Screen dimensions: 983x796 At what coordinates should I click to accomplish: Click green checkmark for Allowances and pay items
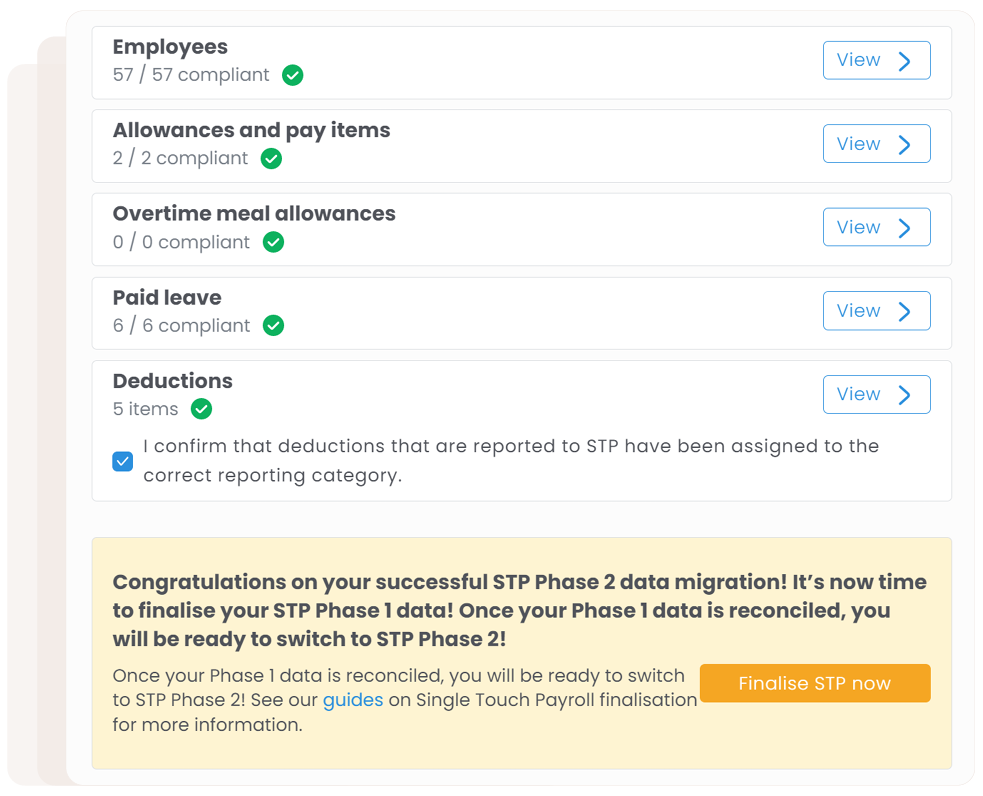(x=271, y=158)
